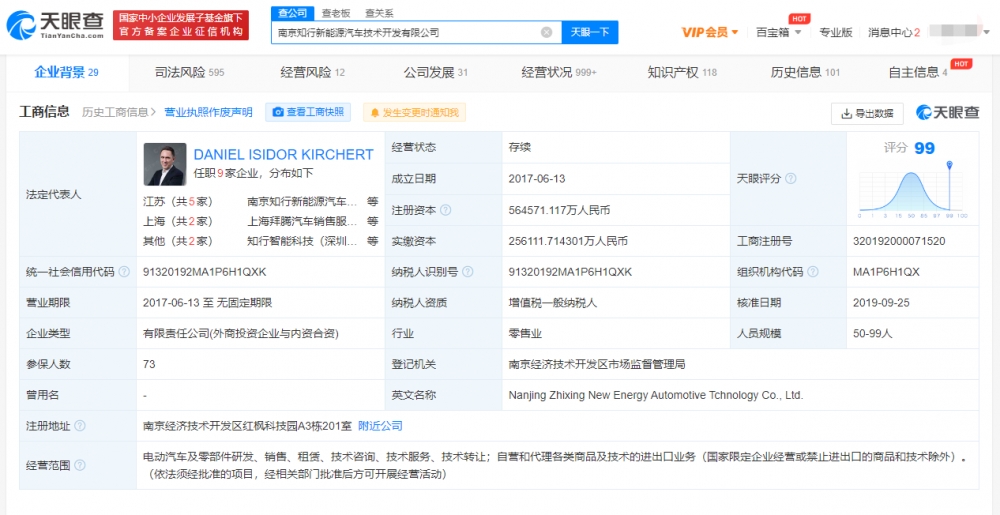Click the blurred user account in header

tap(955, 31)
